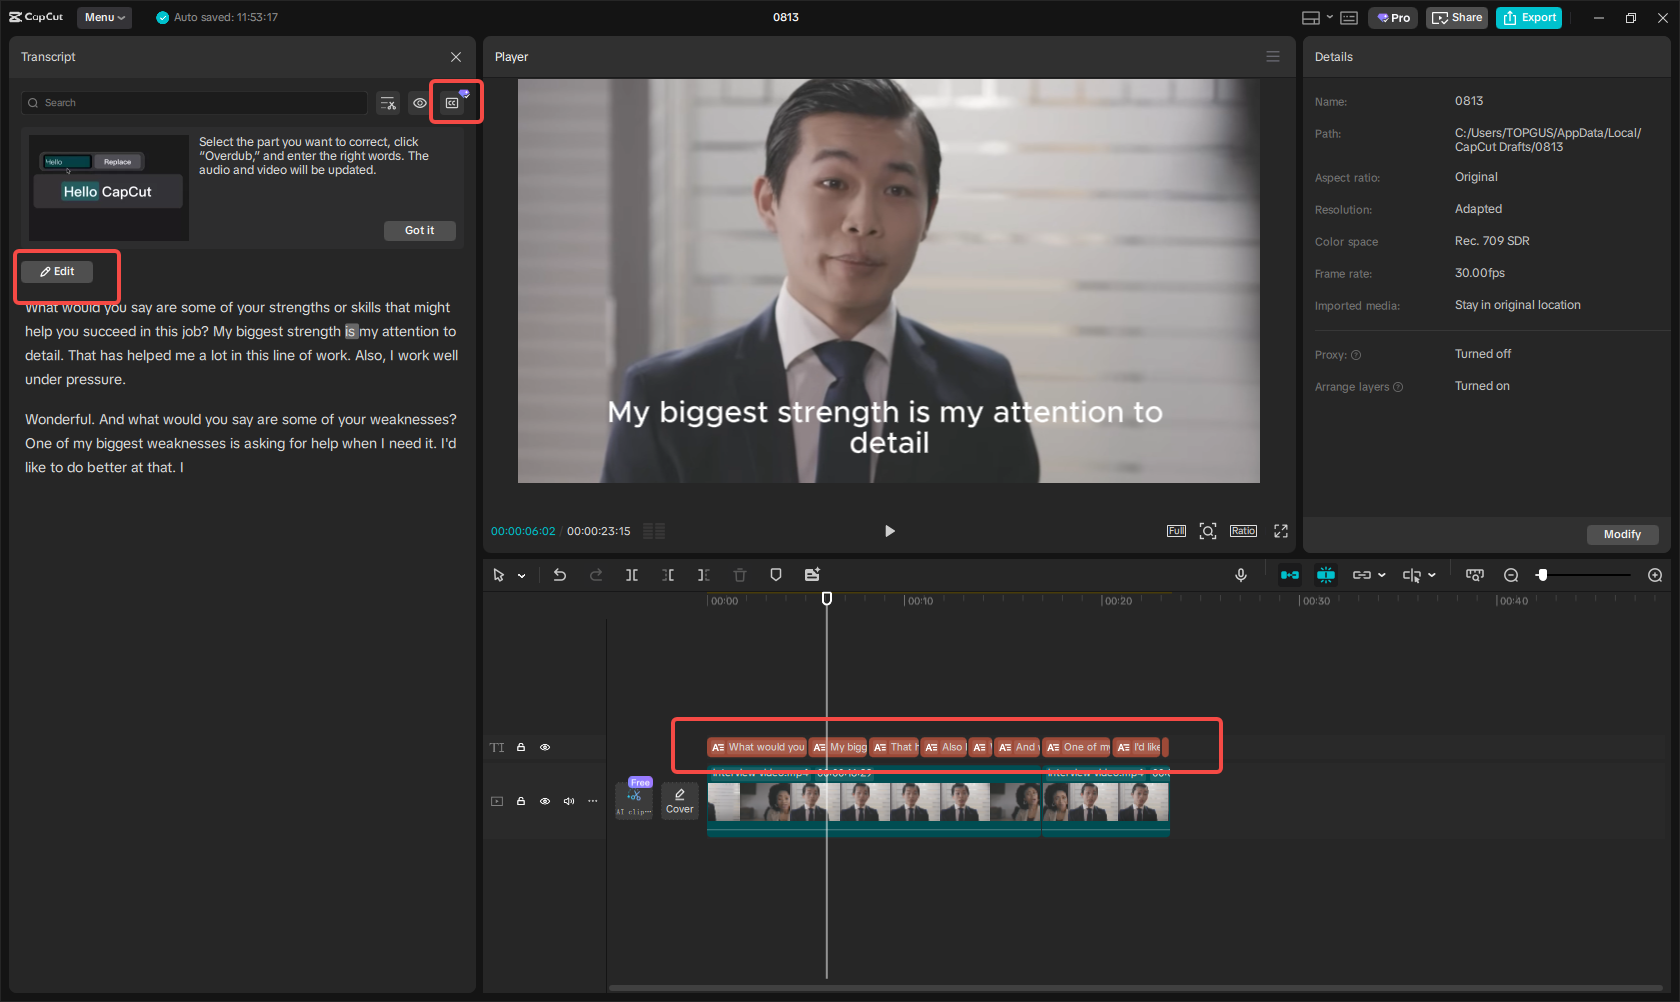Expand the select tool dropdown
Screen dimensions: 1680x1002
pyautogui.click(x=521, y=575)
